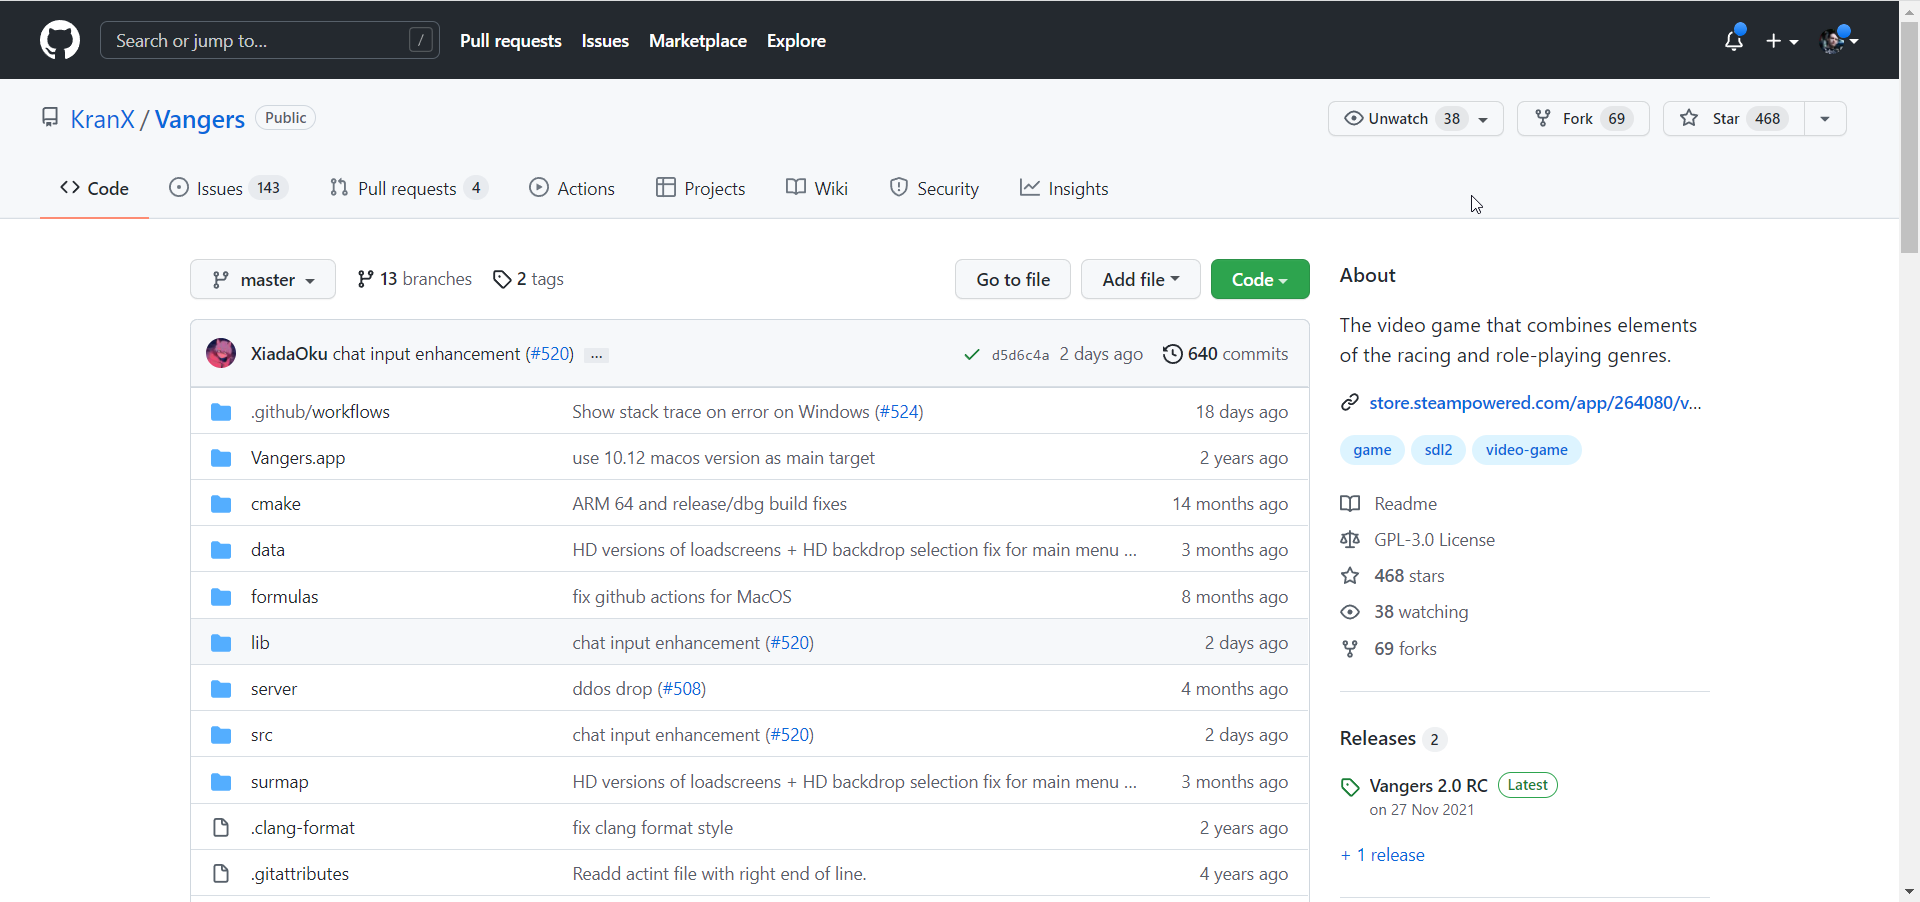Open the .gitattributes file
Viewport: 1920px width, 902px height.
pyautogui.click(x=300, y=873)
